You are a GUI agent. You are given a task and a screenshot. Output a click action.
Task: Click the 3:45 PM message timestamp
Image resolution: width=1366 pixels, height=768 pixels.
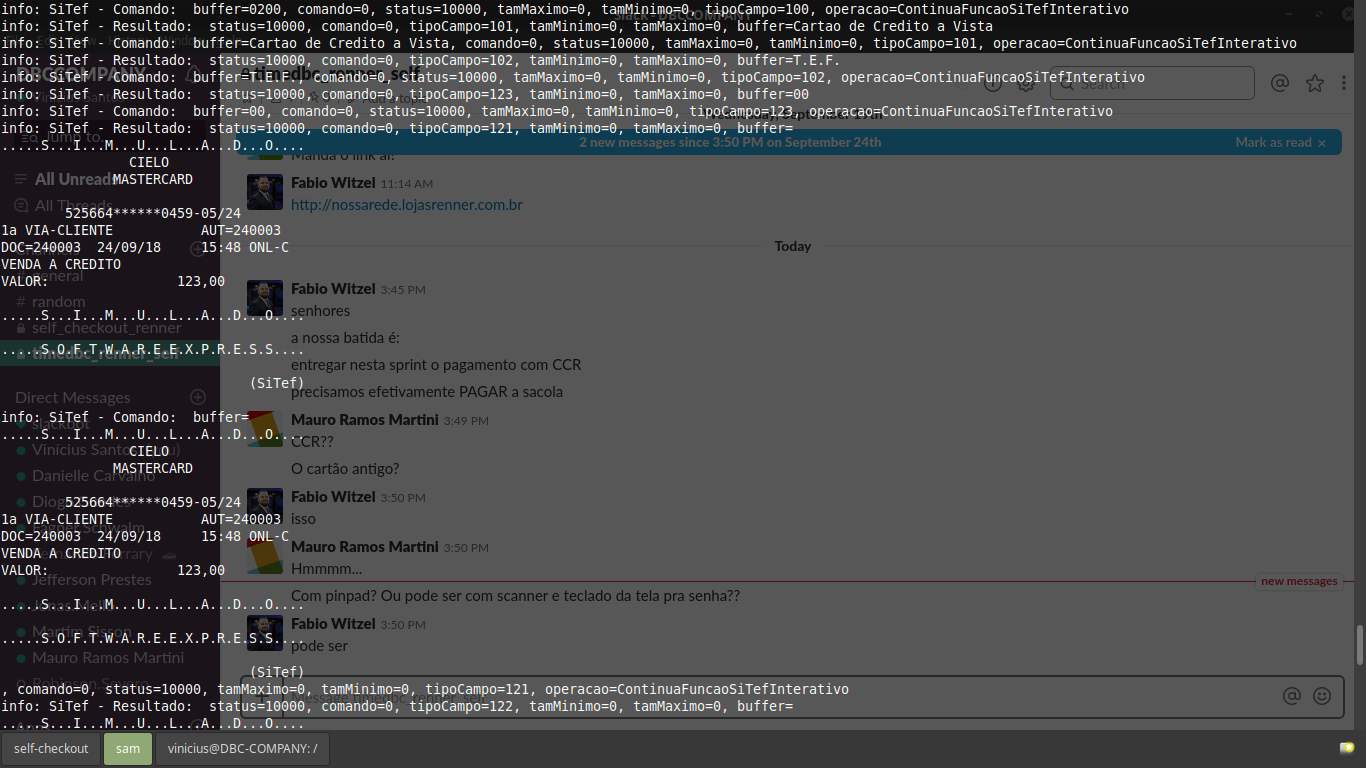point(403,290)
